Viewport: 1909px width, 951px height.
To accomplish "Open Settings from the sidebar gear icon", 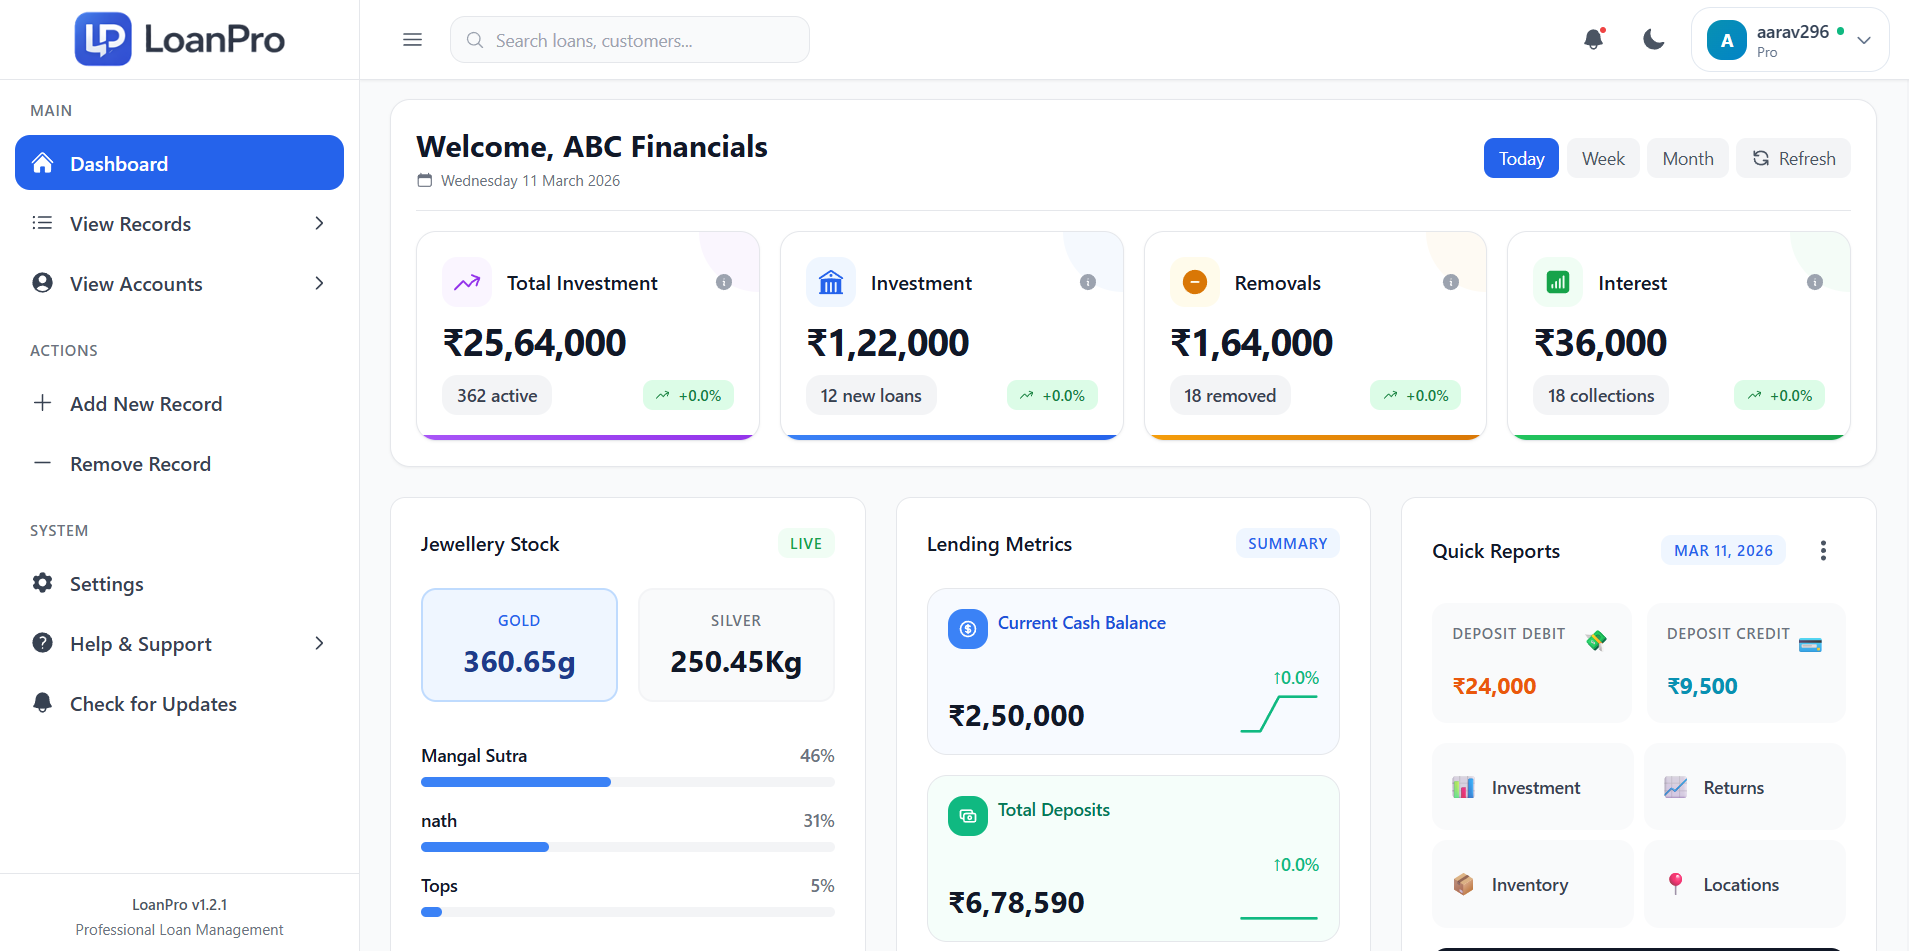I will click(x=42, y=583).
